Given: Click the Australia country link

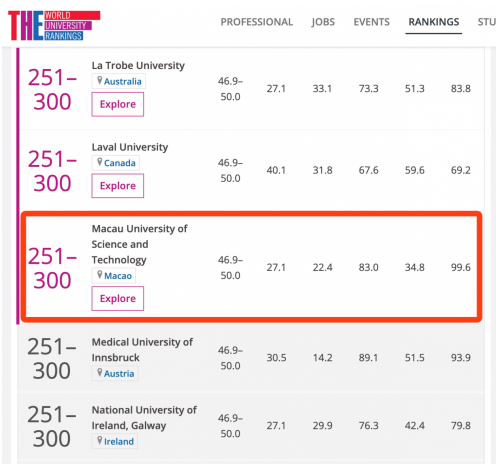Looking at the screenshot, I should click(122, 81).
